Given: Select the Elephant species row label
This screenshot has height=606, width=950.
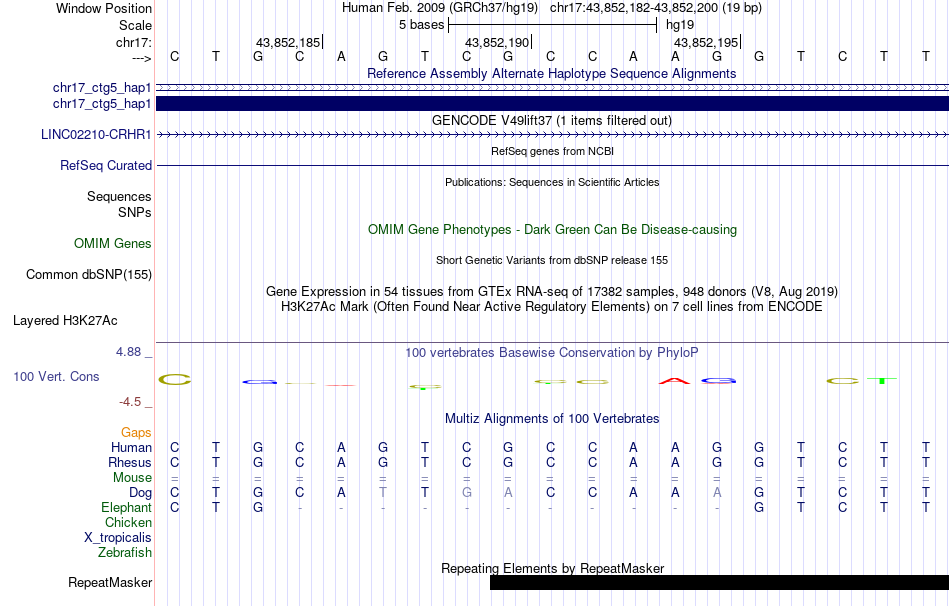Looking at the screenshot, I should (126, 508).
